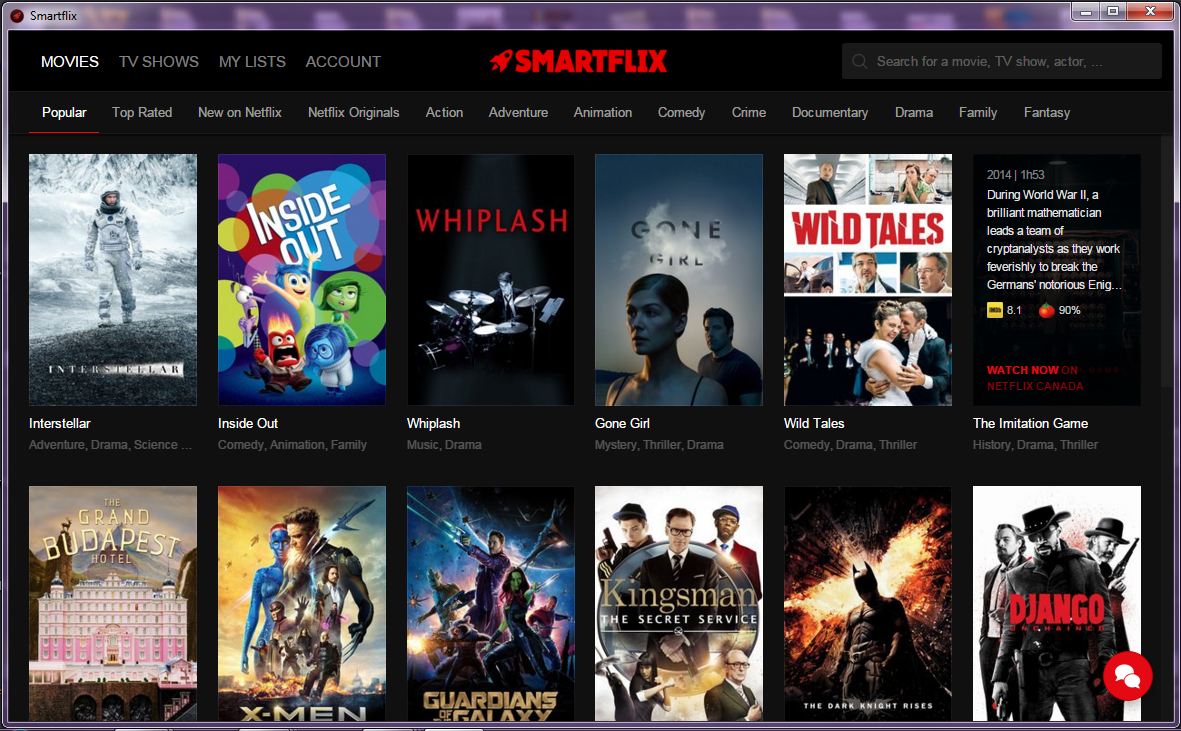Screen dimensions: 1181x731
Task: Switch to the Drama genre tab
Action: 914,112
